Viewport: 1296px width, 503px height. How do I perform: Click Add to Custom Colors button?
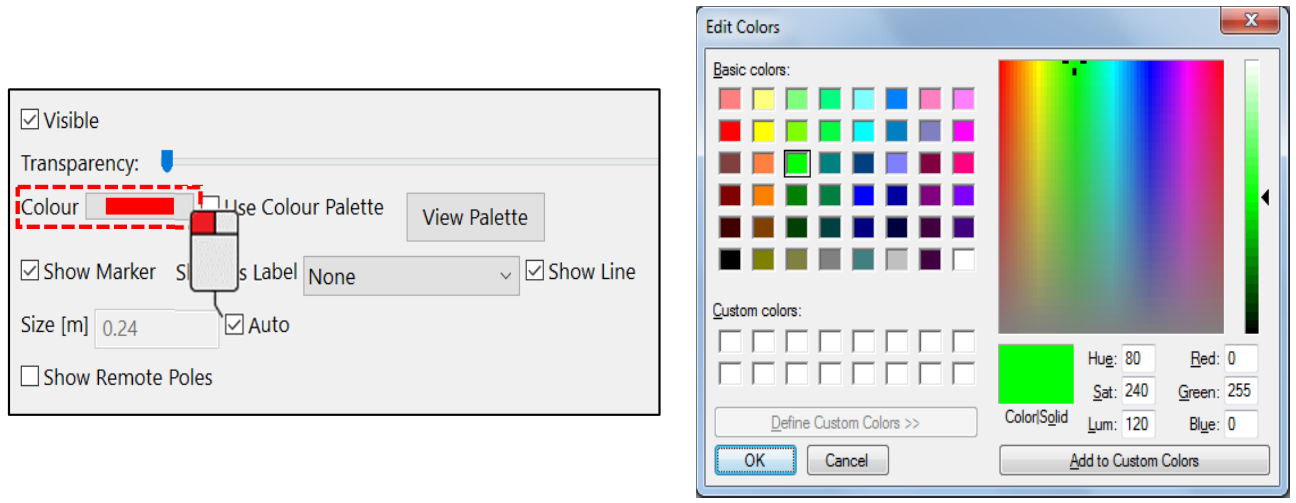1134,461
